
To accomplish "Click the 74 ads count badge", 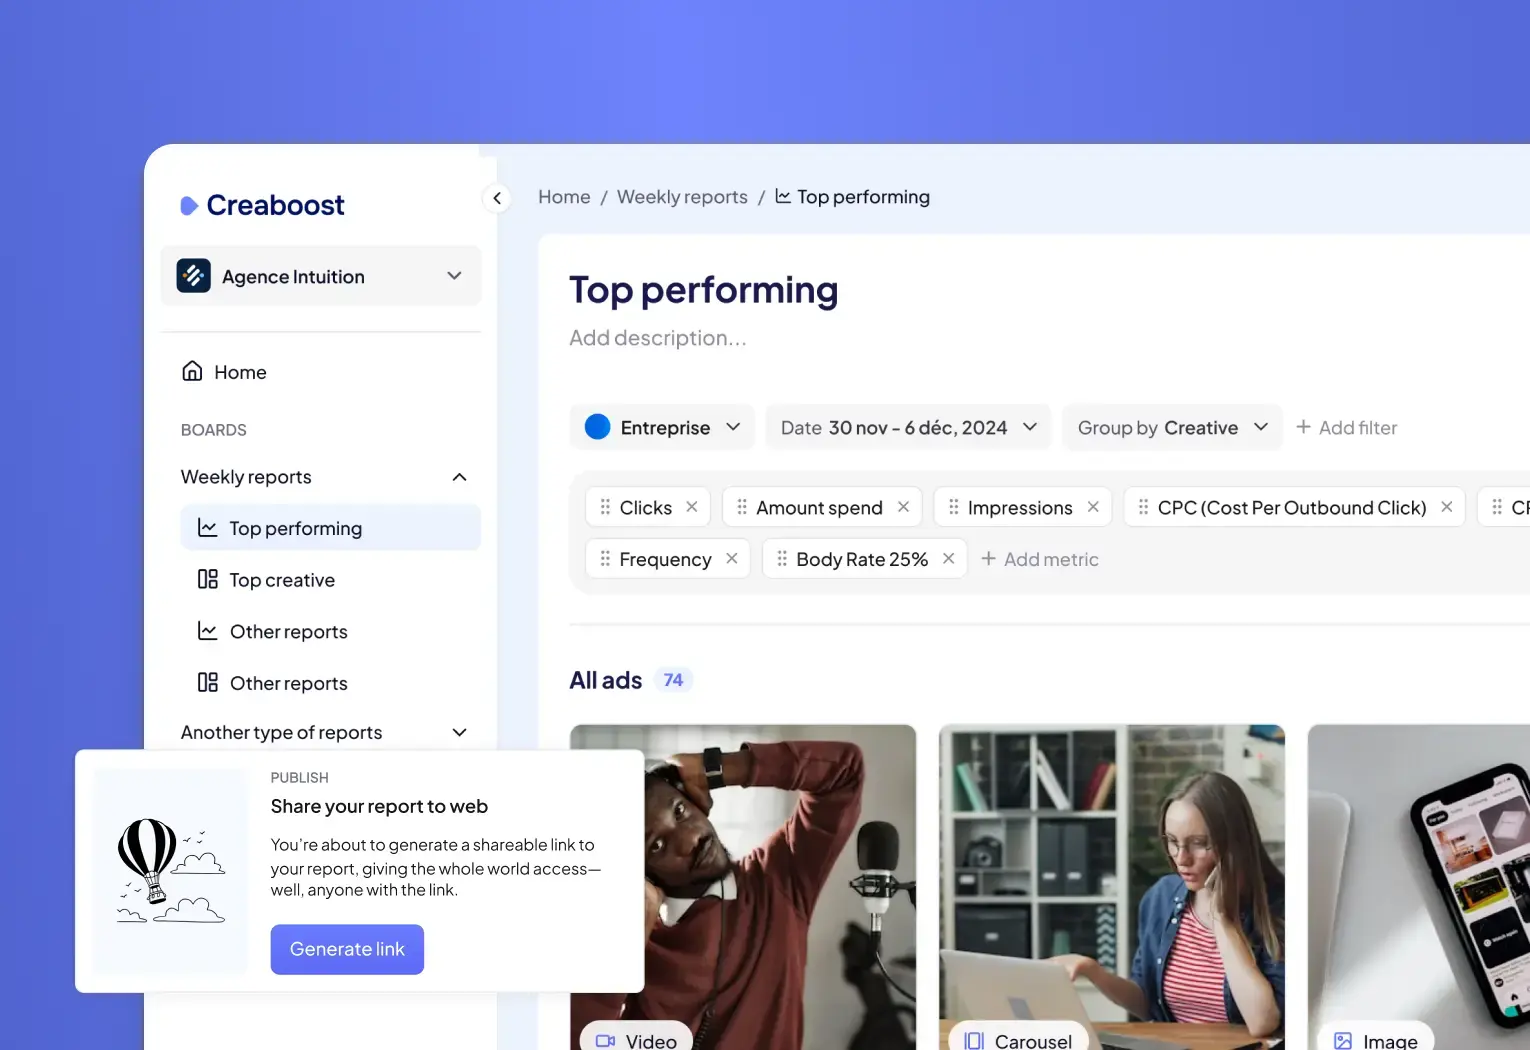I will tap(673, 680).
